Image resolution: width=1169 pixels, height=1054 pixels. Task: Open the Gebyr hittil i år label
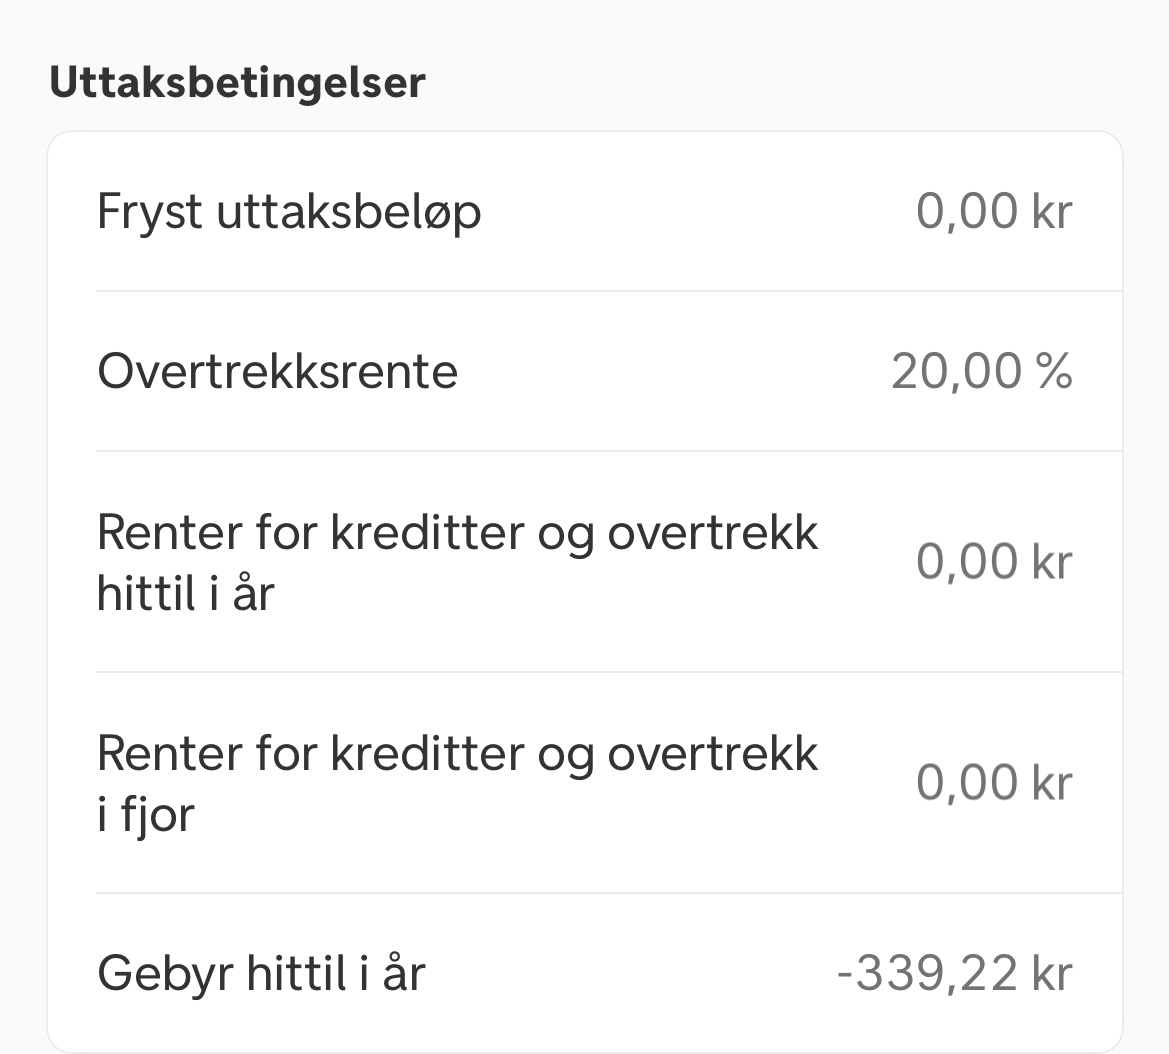[x=261, y=974]
